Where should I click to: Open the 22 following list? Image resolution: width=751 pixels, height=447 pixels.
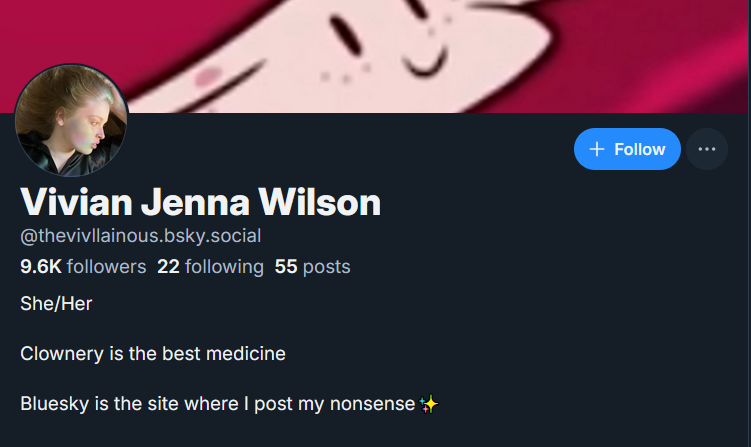click(211, 267)
